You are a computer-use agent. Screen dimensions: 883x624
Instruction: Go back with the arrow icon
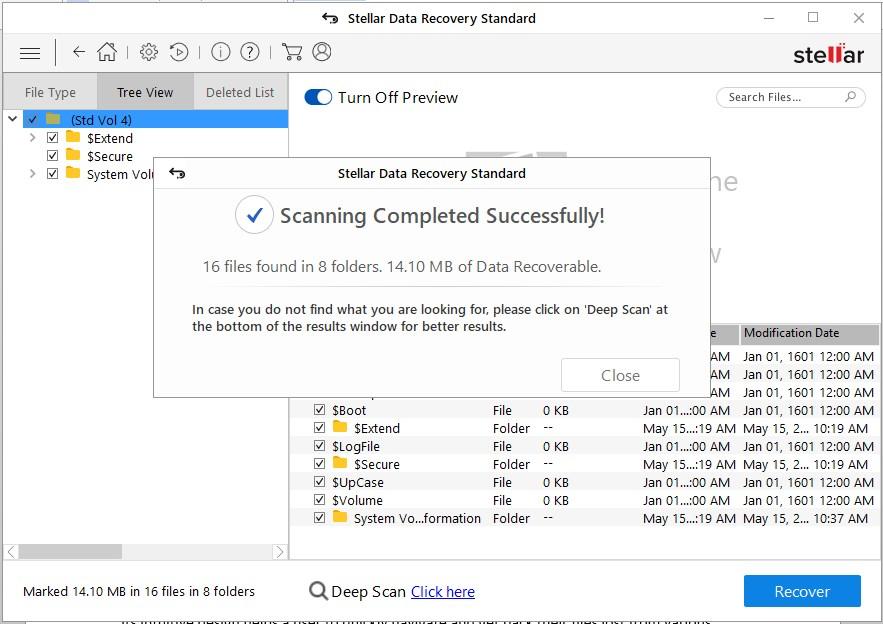click(78, 52)
